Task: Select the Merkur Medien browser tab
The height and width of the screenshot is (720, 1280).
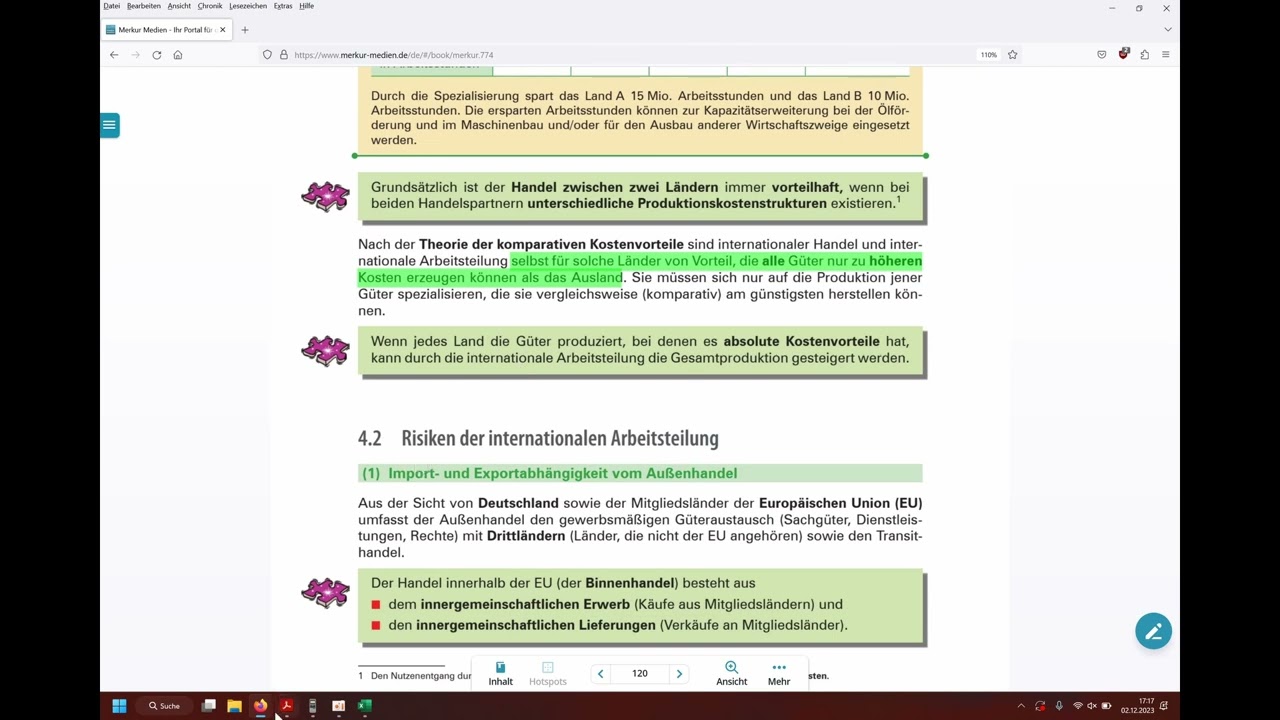Action: coord(166,30)
